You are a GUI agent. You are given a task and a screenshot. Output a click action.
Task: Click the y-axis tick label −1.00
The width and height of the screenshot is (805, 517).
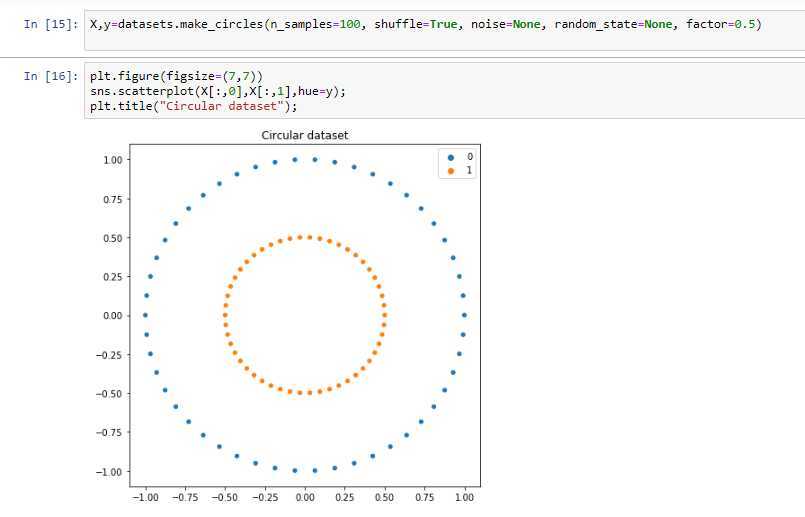point(109,472)
